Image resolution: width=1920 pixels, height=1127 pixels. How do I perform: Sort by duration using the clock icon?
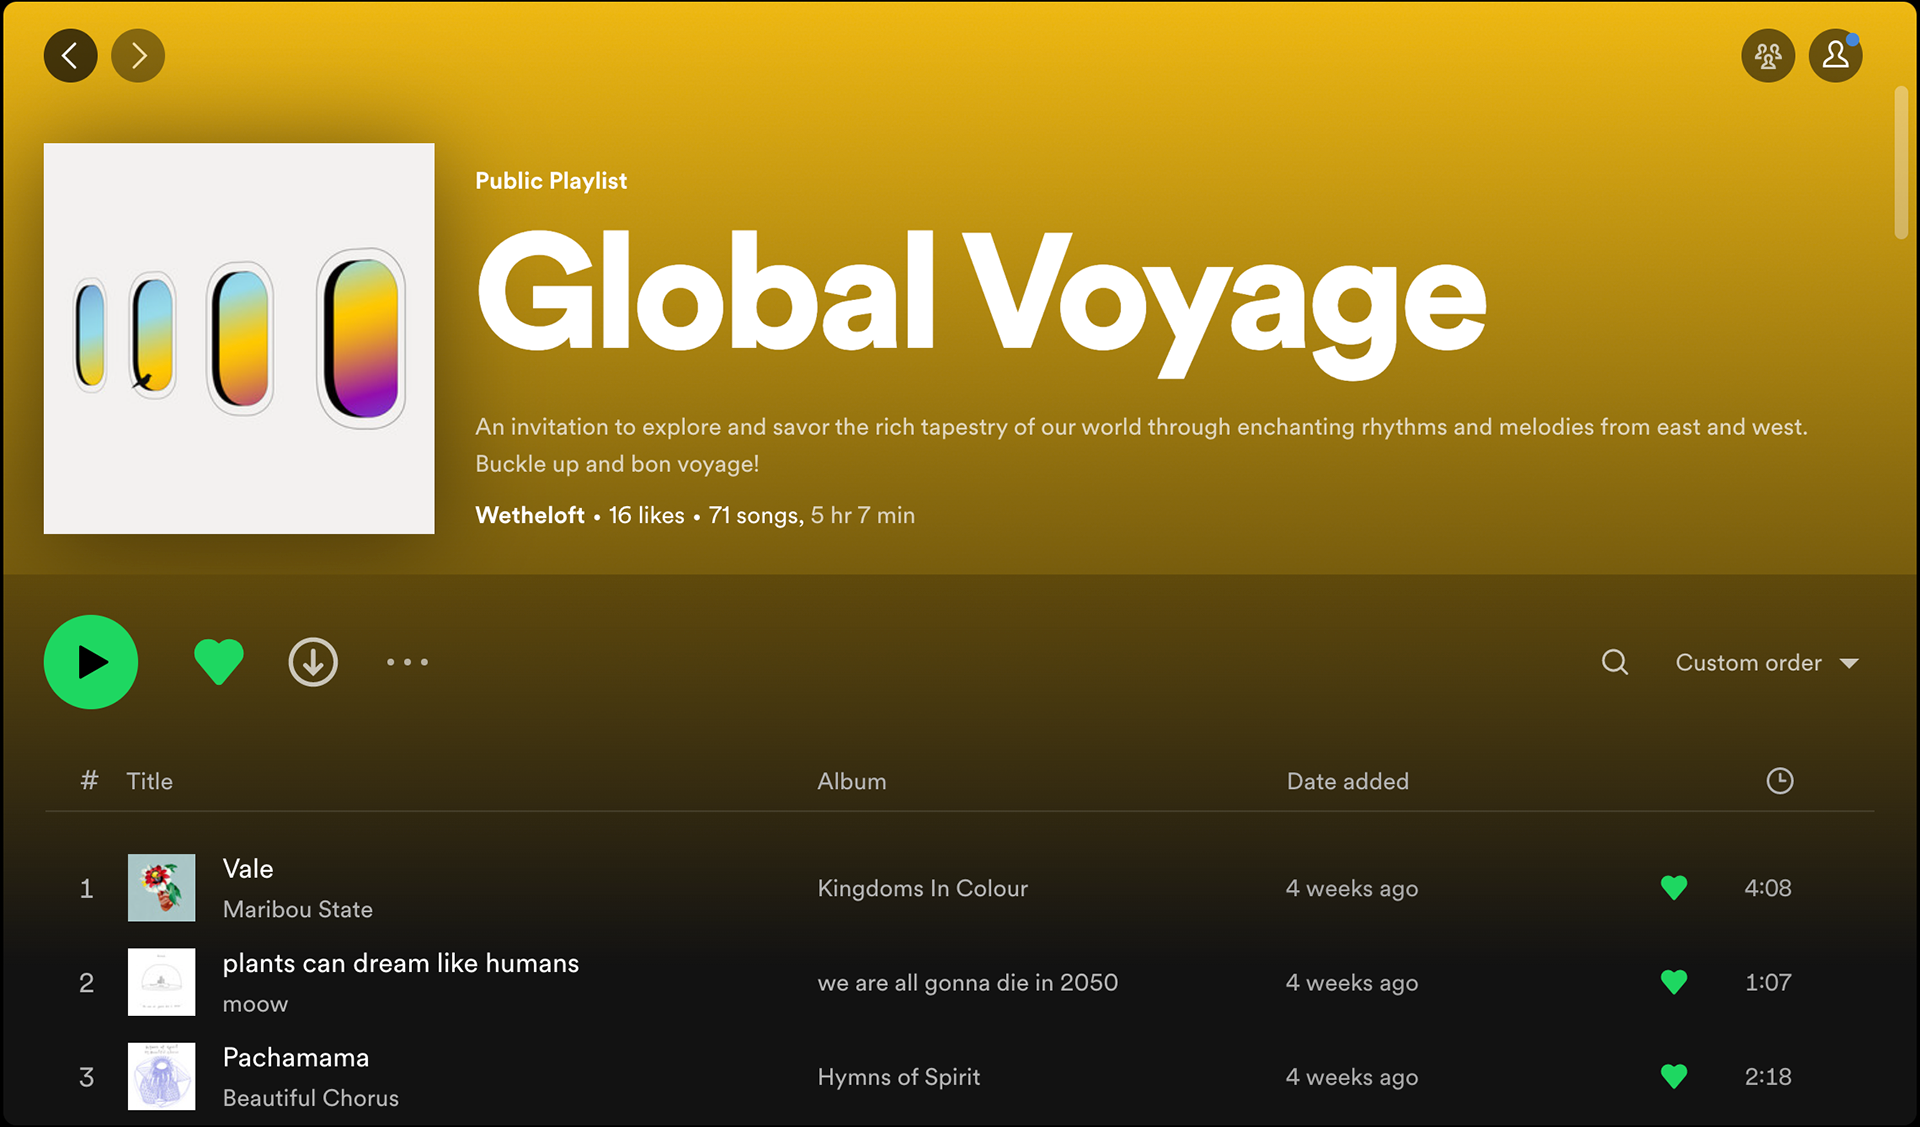tap(1779, 781)
